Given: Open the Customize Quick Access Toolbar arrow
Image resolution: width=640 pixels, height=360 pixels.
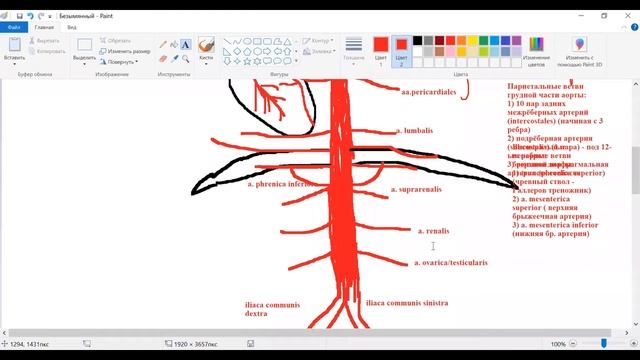Looking at the screenshot, I should (x=50, y=16).
